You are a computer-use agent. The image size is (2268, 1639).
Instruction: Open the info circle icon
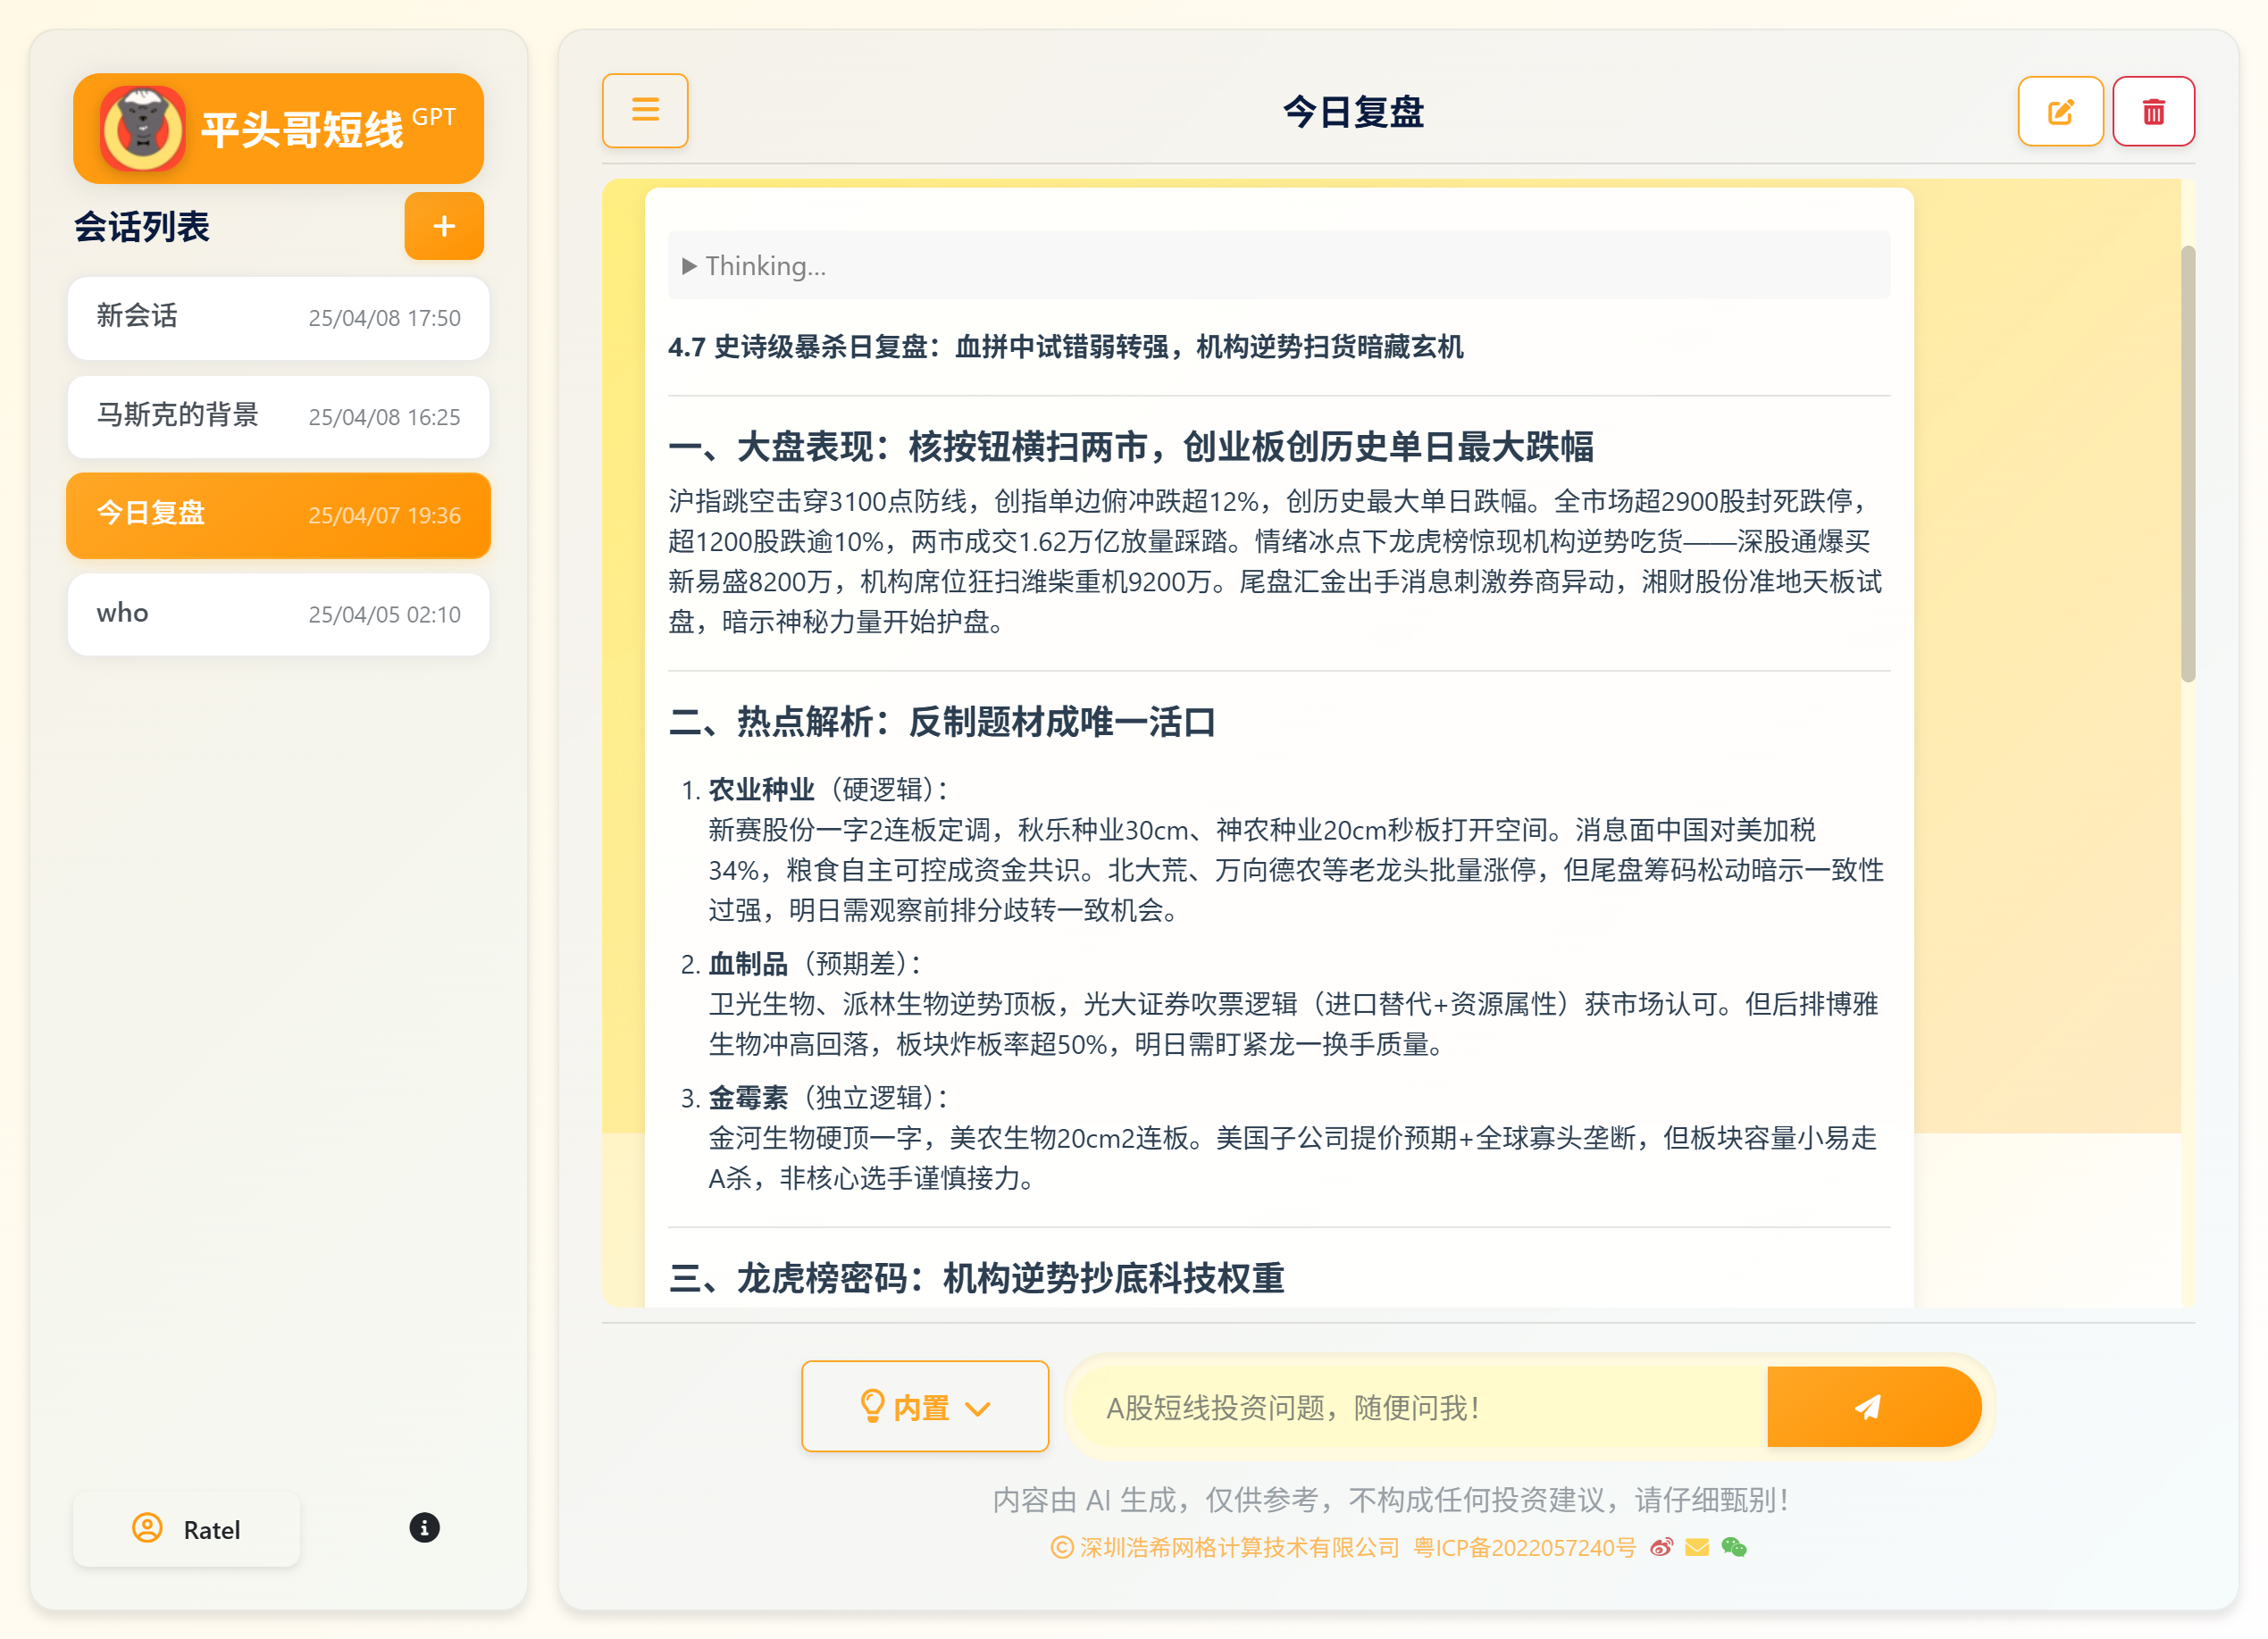(424, 1527)
